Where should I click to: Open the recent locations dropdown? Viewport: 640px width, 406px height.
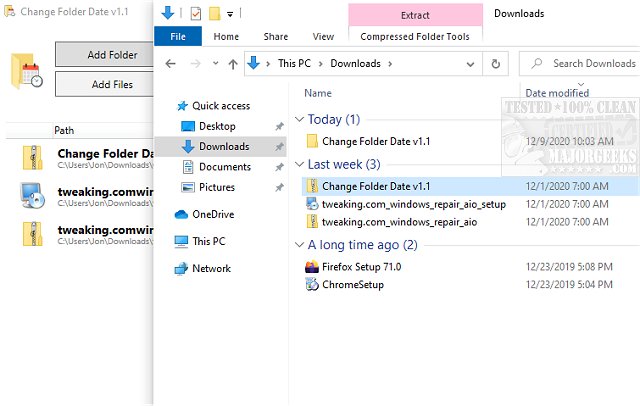click(x=216, y=63)
